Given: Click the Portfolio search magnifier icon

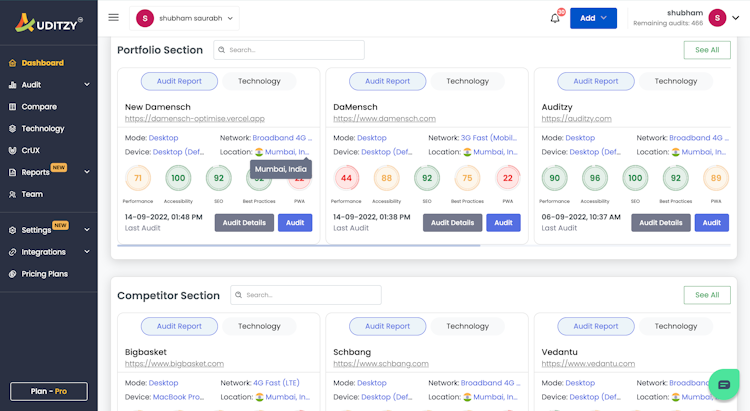Looking at the screenshot, I should pos(221,50).
